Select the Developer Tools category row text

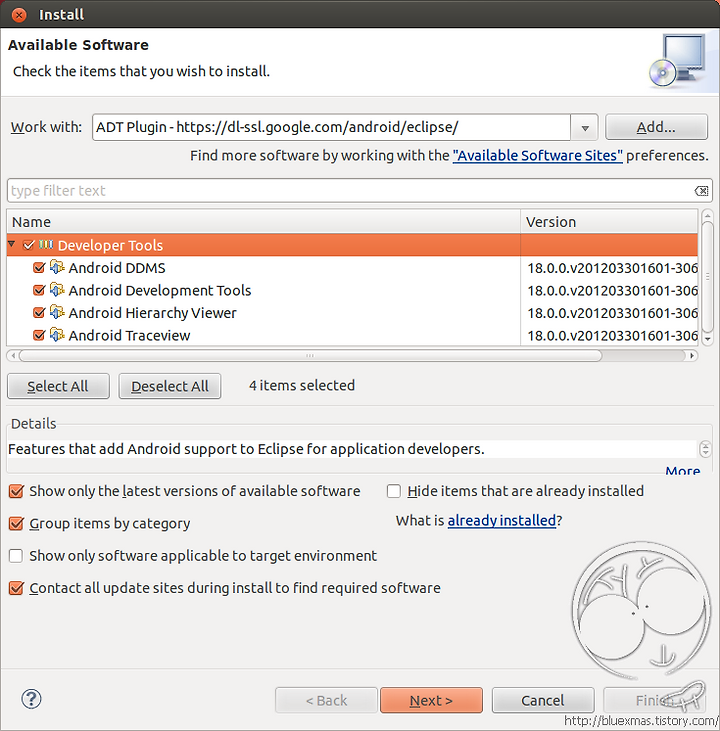pyautogui.click(x=110, y=245)
